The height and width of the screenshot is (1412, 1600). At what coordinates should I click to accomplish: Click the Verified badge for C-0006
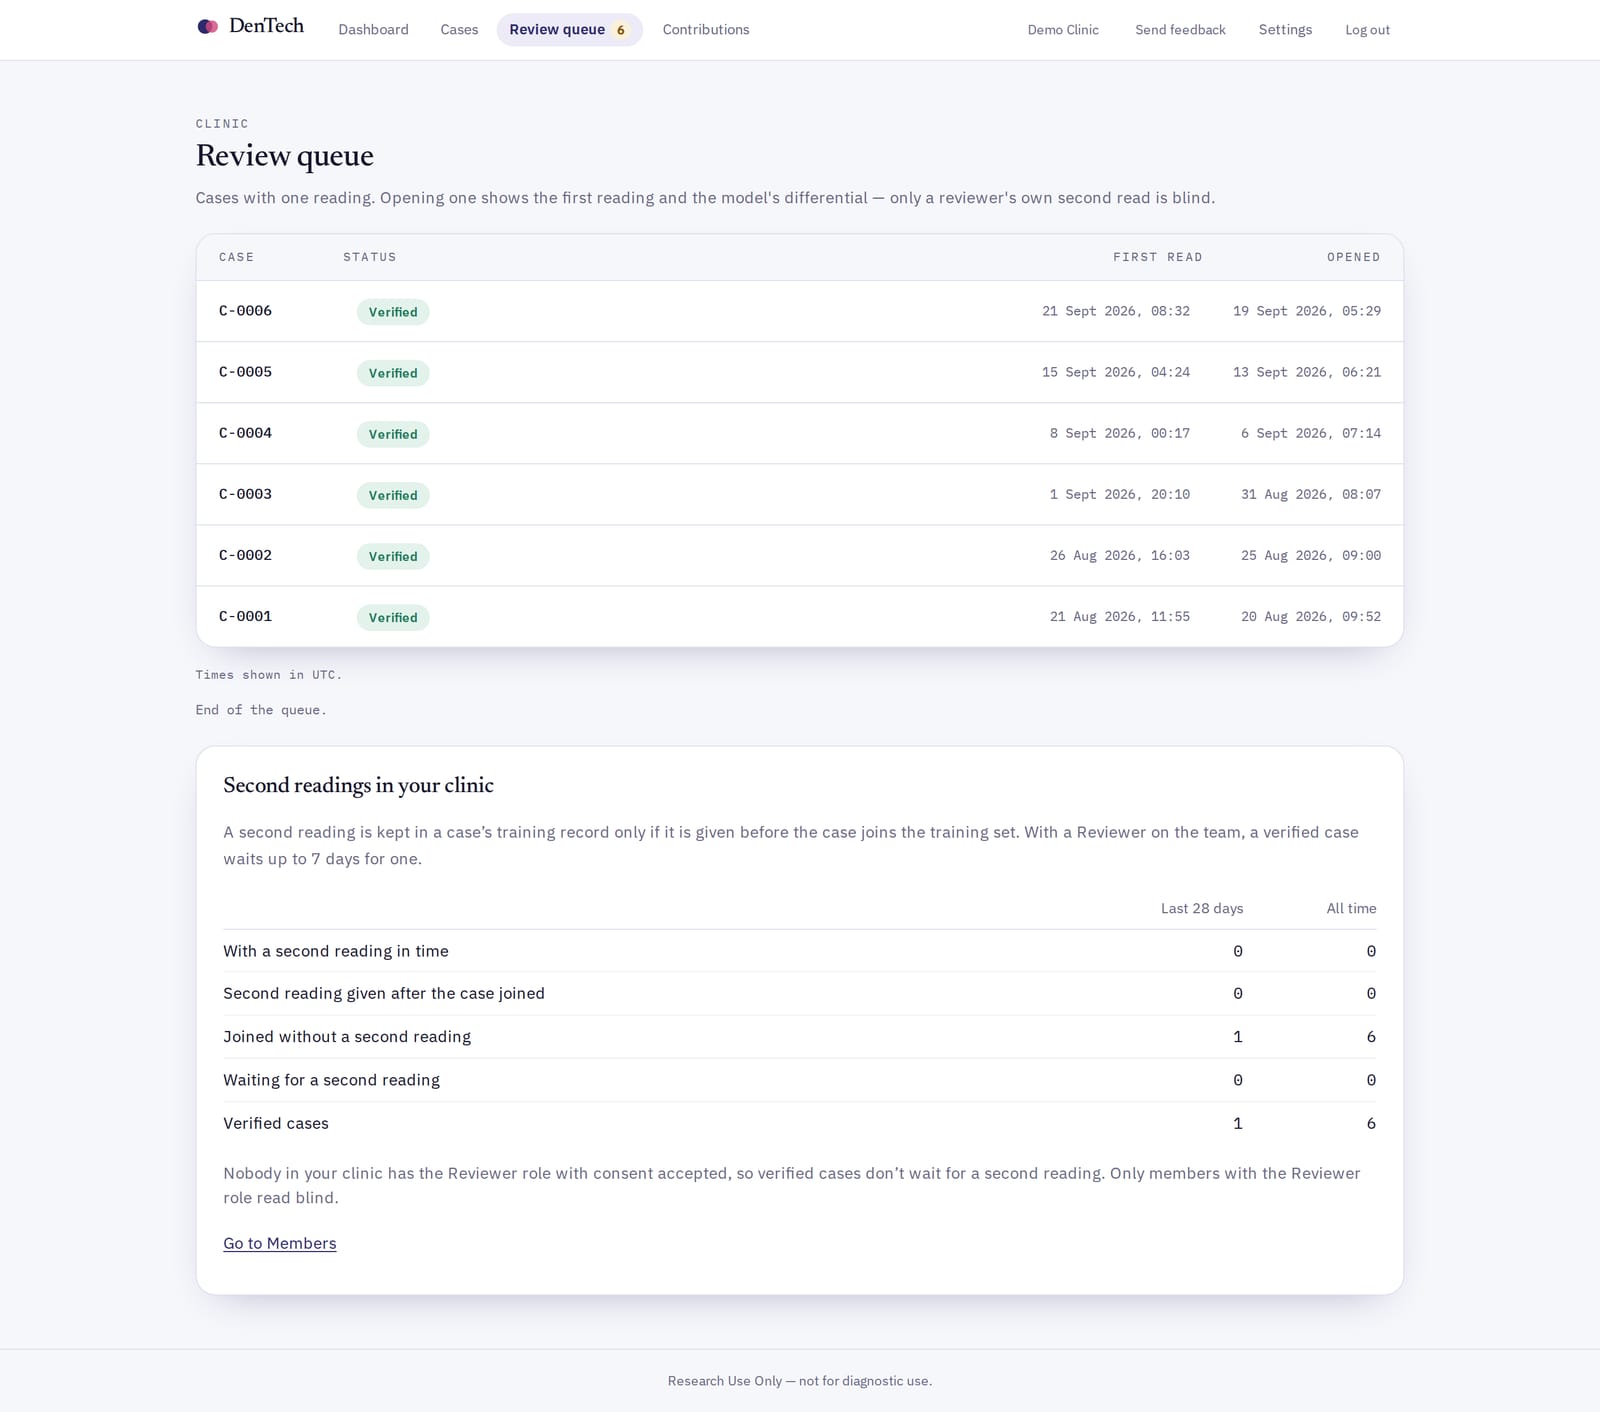[393, 312]
